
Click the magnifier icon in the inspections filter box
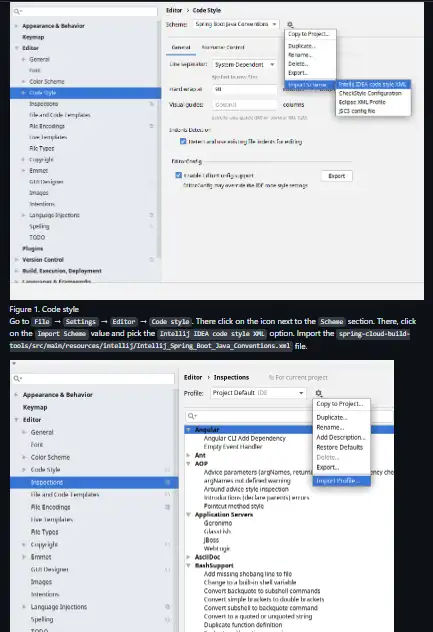(192, 416)
